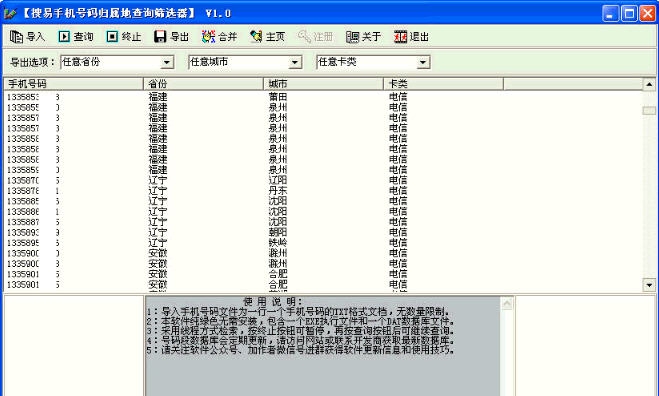Minimize the window
Image resolution: width=659 pixels, height=396 pixels.
tap(611, 14)
